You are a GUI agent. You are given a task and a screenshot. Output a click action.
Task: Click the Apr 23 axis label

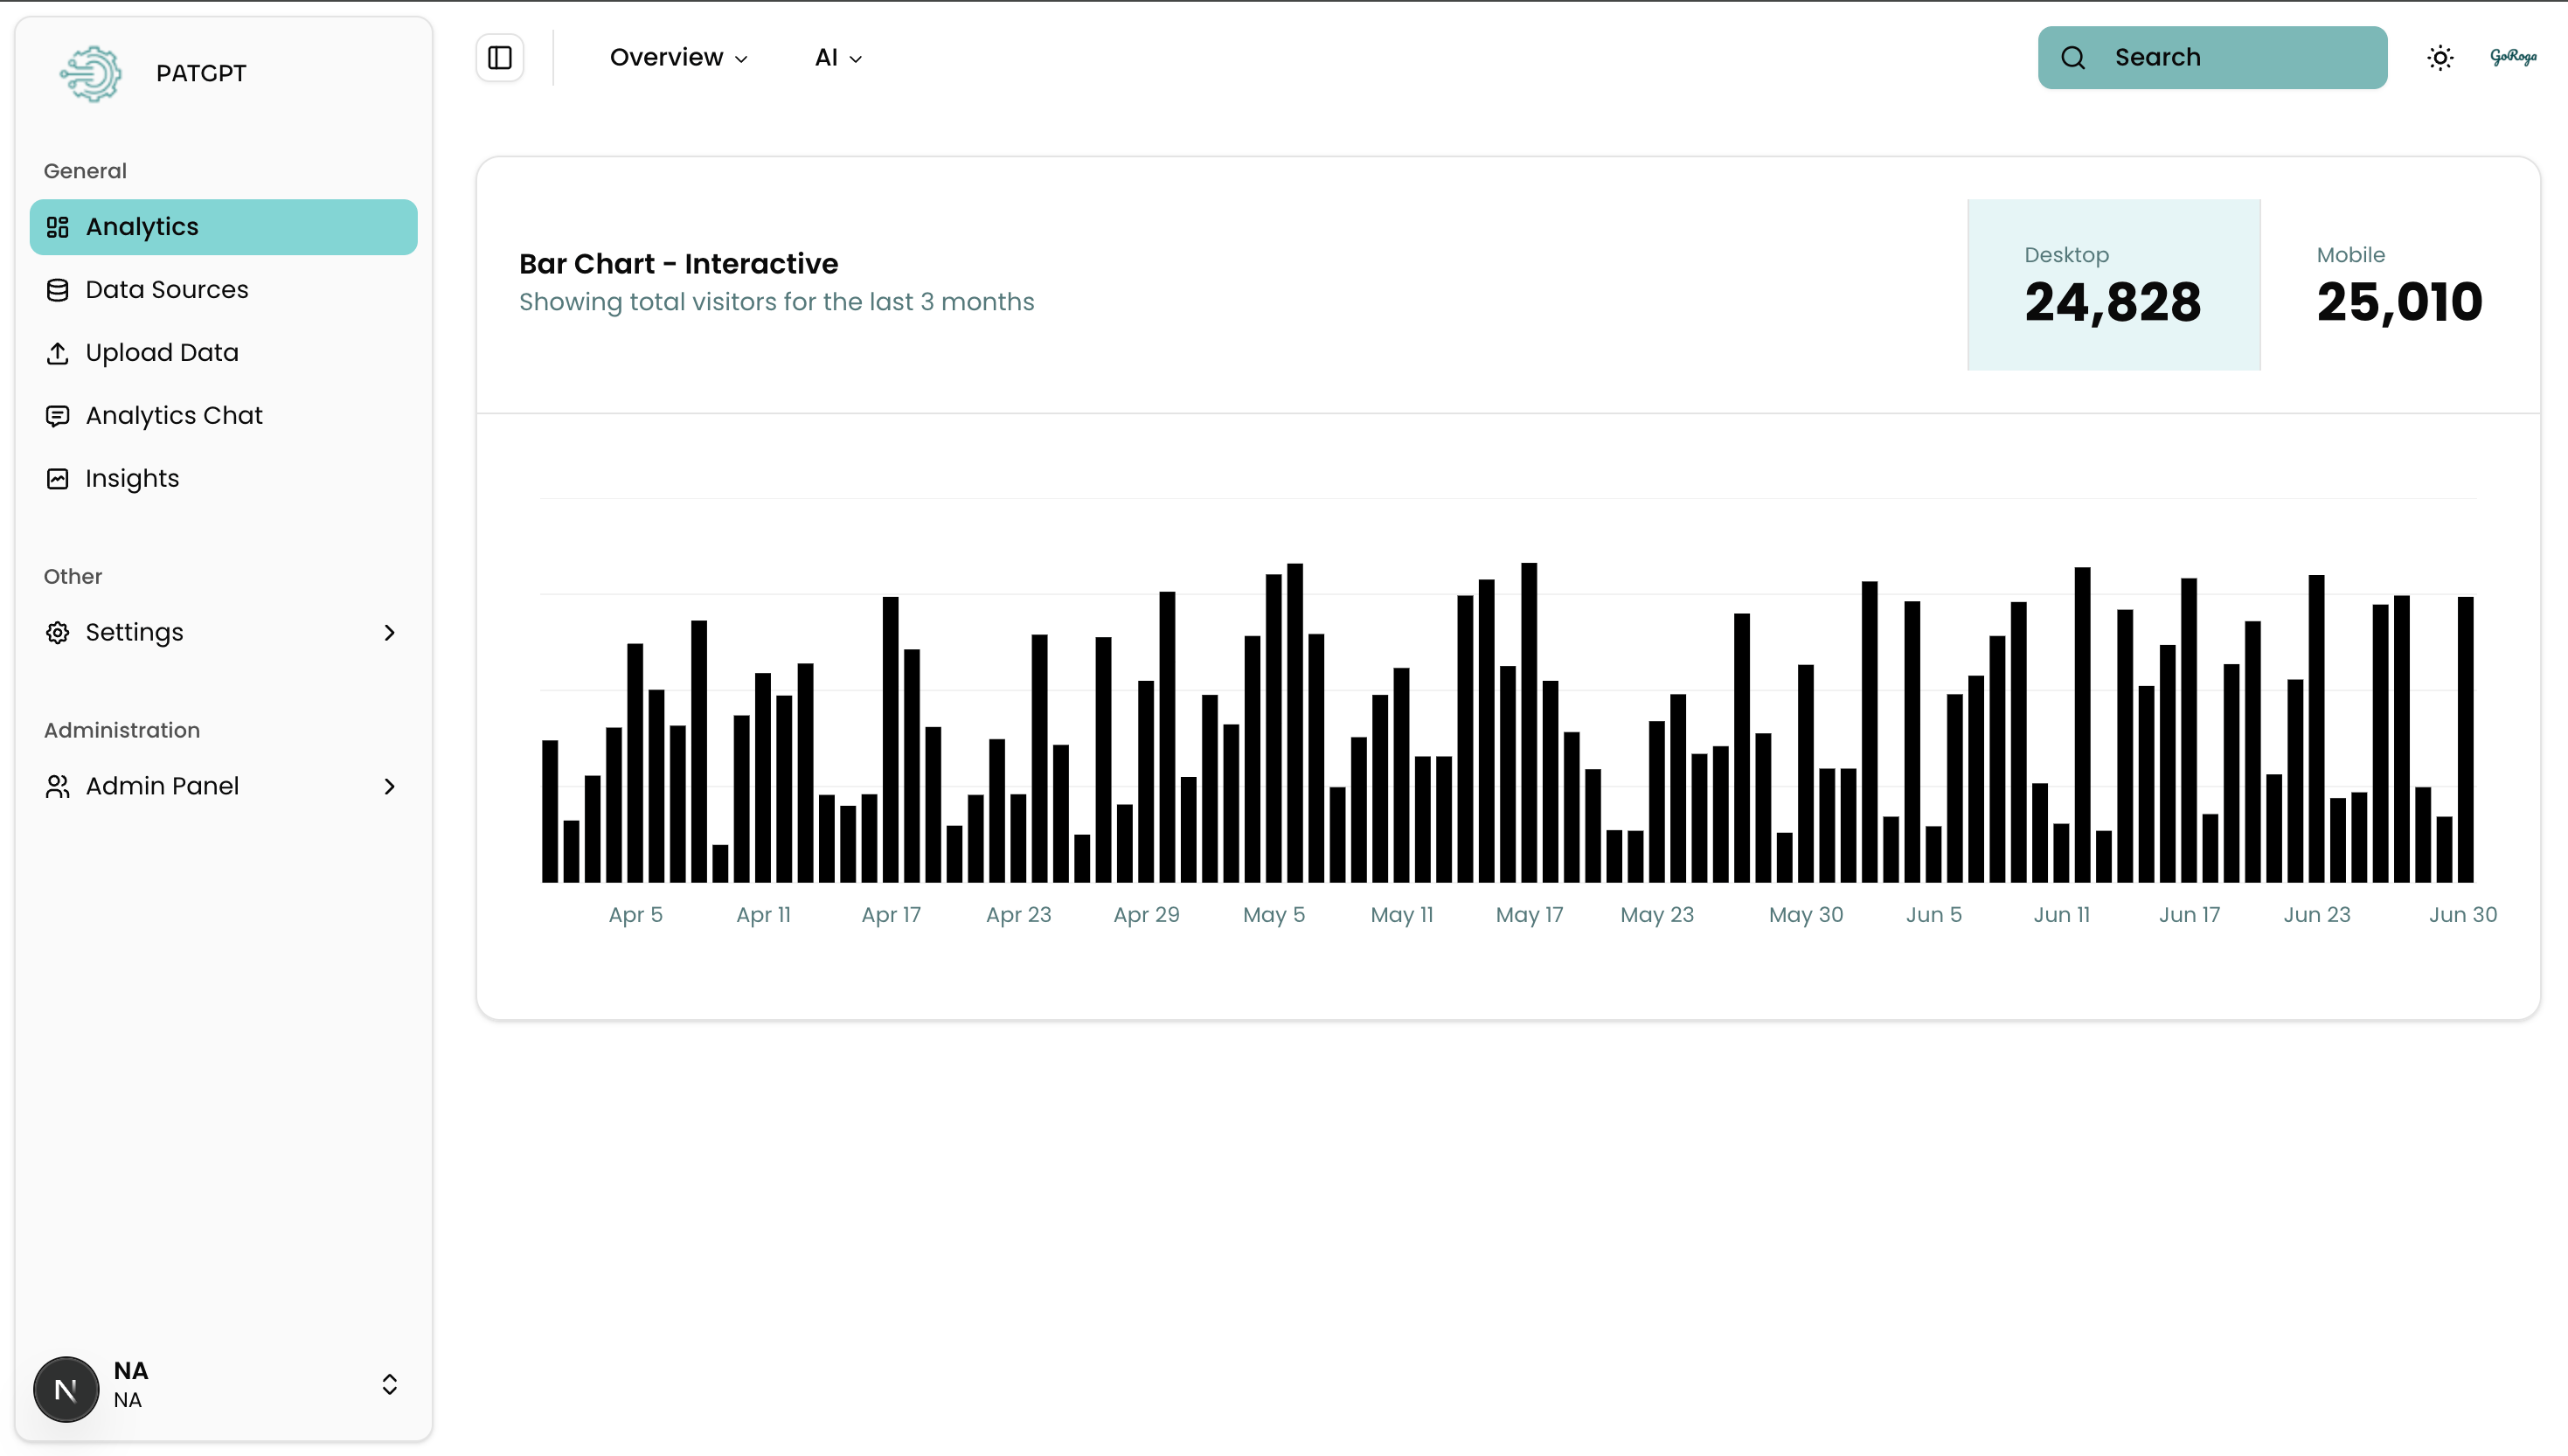point(1019,915)
